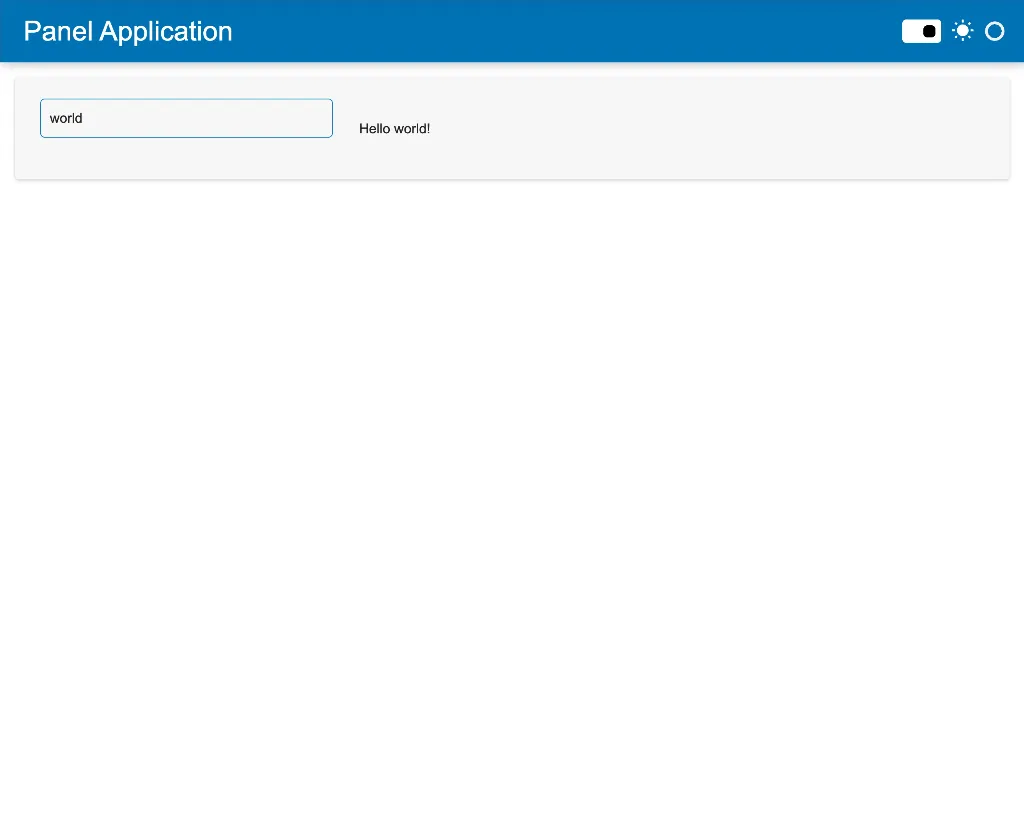The width and height of the screenshot is (1024, 819).
Task: Click the word "Application" in the header title
Action: [166, 31]
